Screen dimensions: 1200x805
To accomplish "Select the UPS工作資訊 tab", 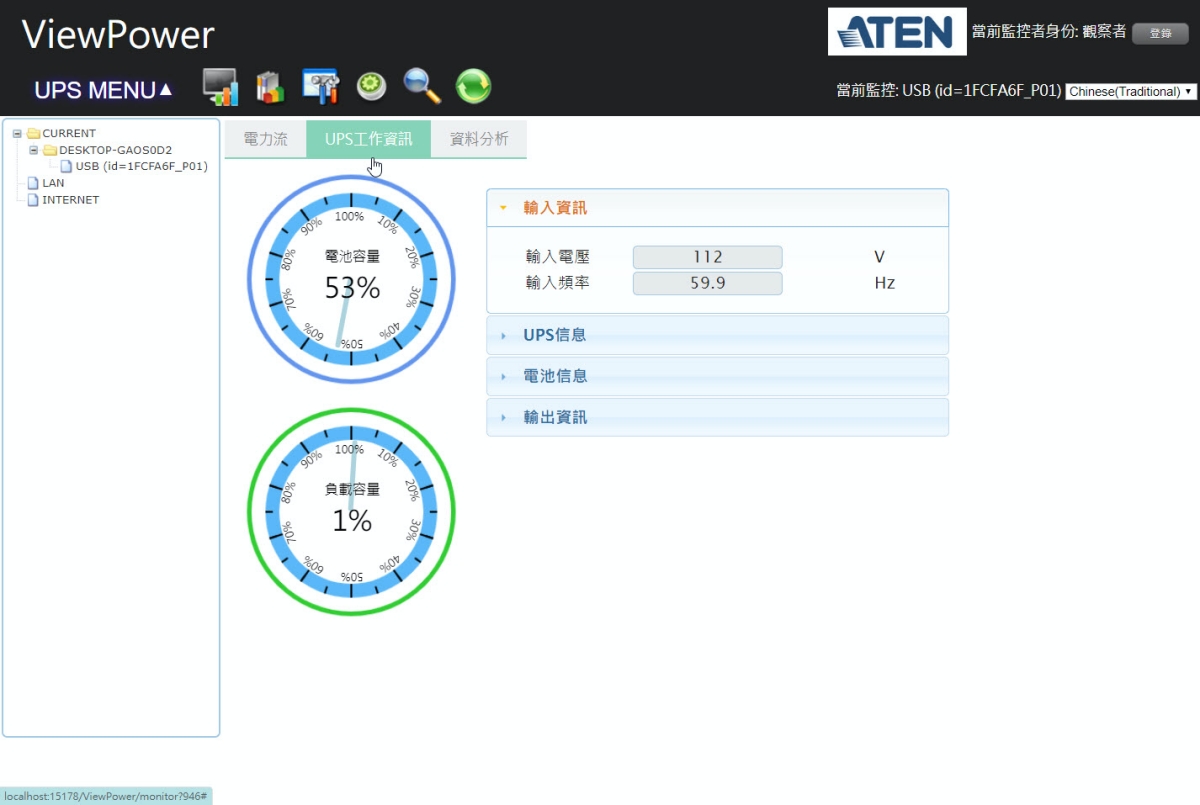I will (x=368, y=139).
